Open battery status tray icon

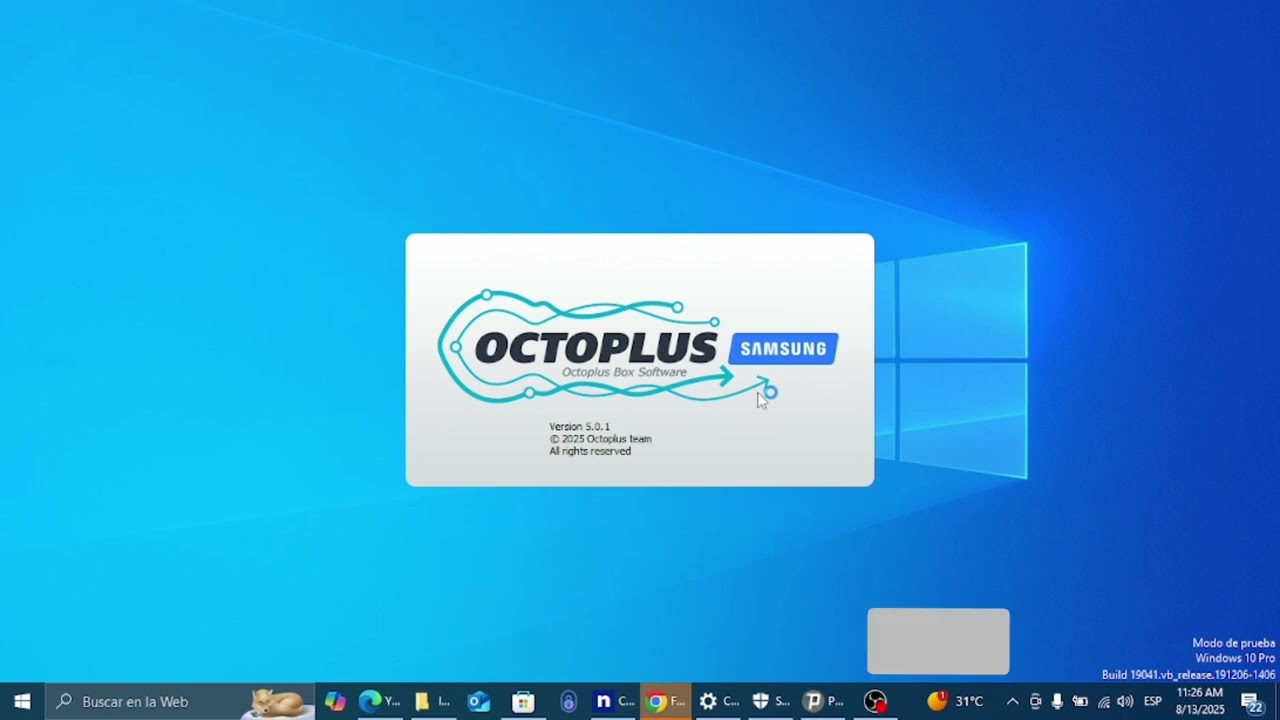(1080, 702)
